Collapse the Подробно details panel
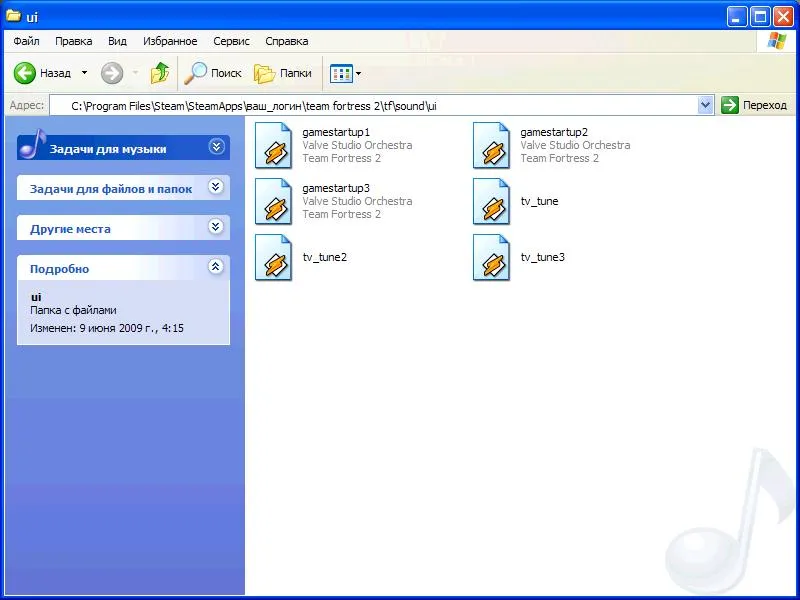Image resolution: width=800 pixels, height=600 pixels. tap(216, 267)
